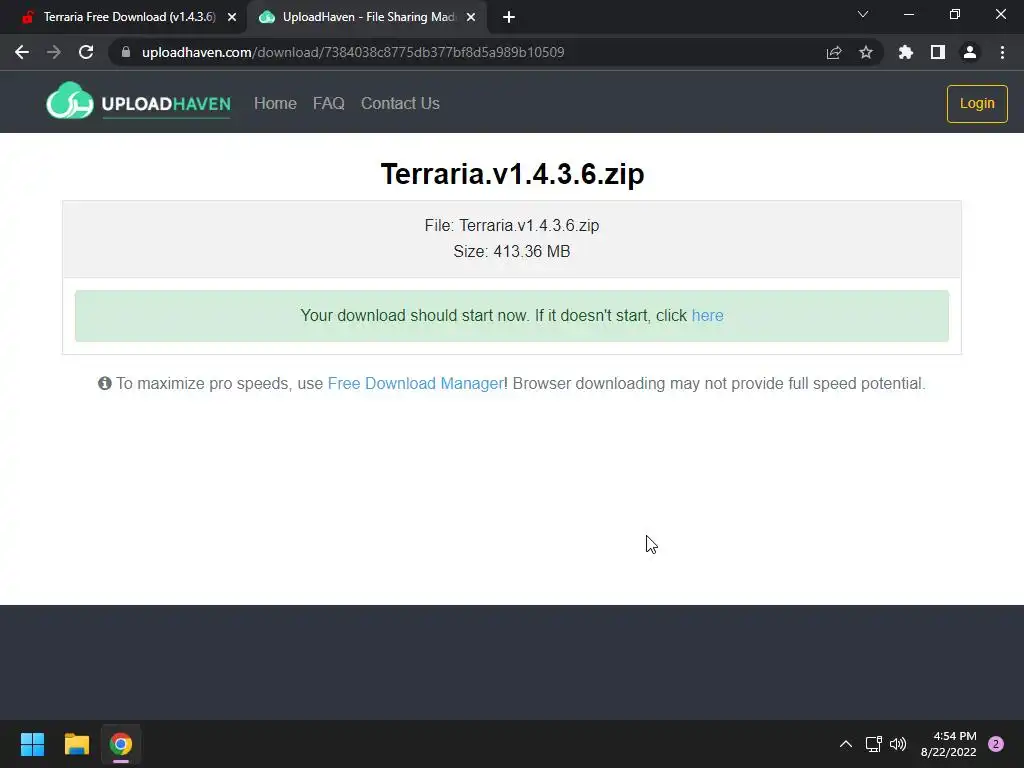Open the Home nav link
1024x768 pixels.
tap(275, 103)
